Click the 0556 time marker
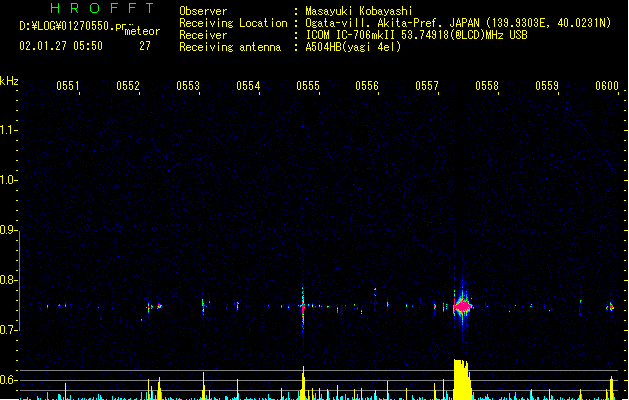The image size is (629, 400). (x=367, y=86)
